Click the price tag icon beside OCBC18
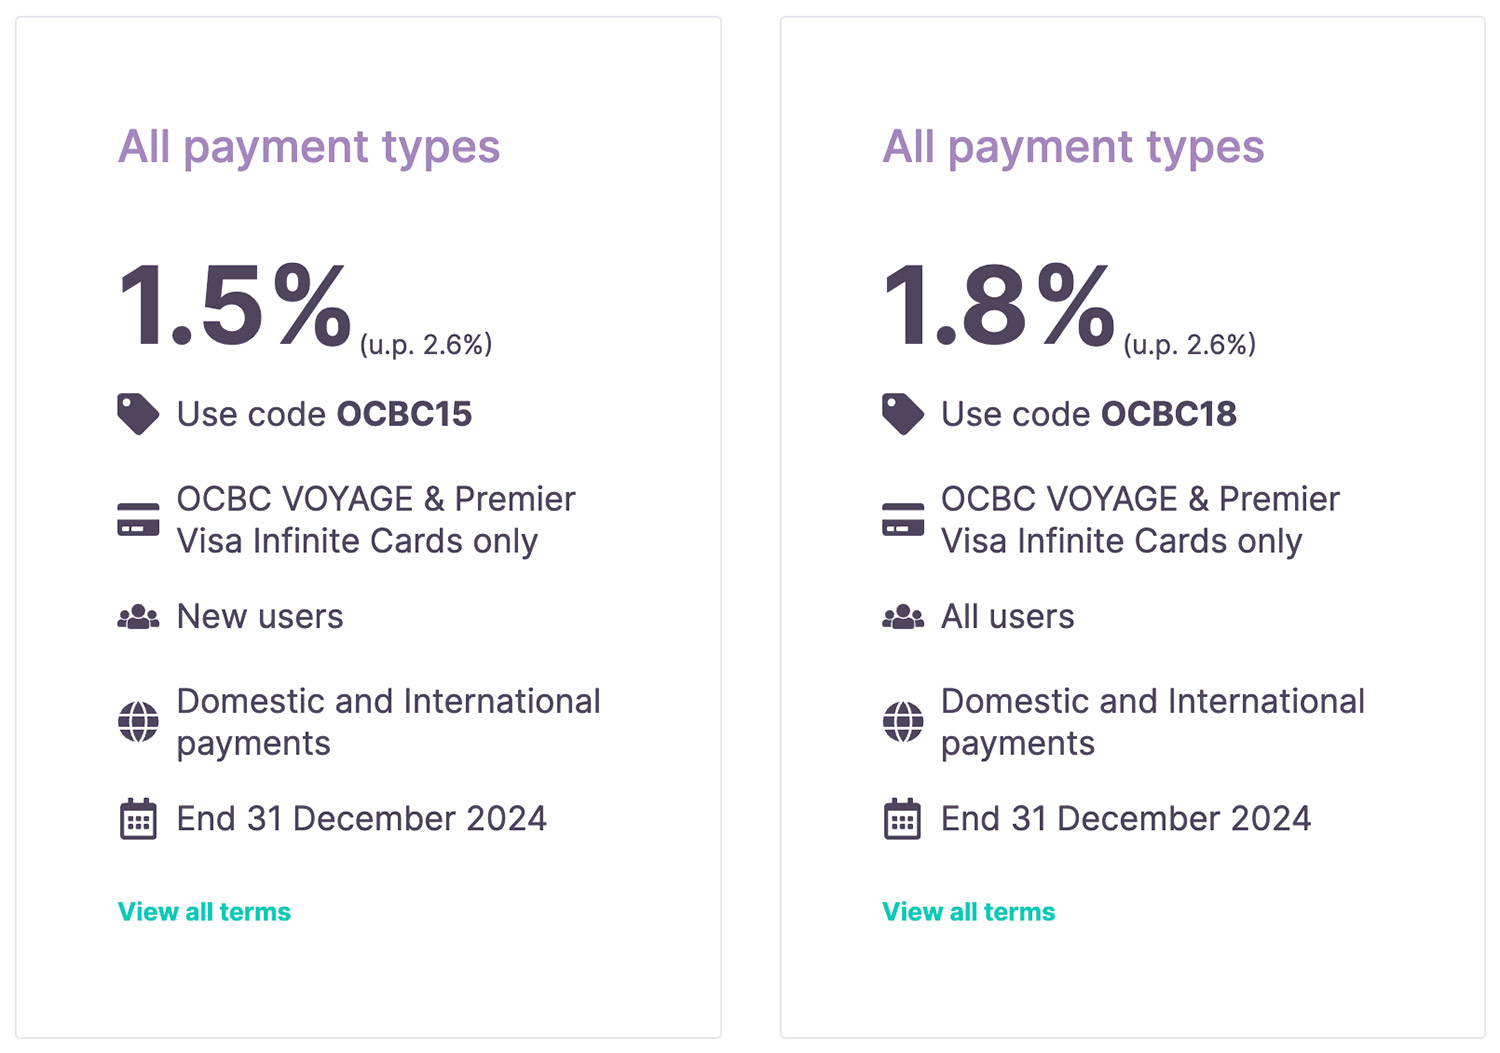This screenshot has width=1500, height=1053. [x=902, y=414]
